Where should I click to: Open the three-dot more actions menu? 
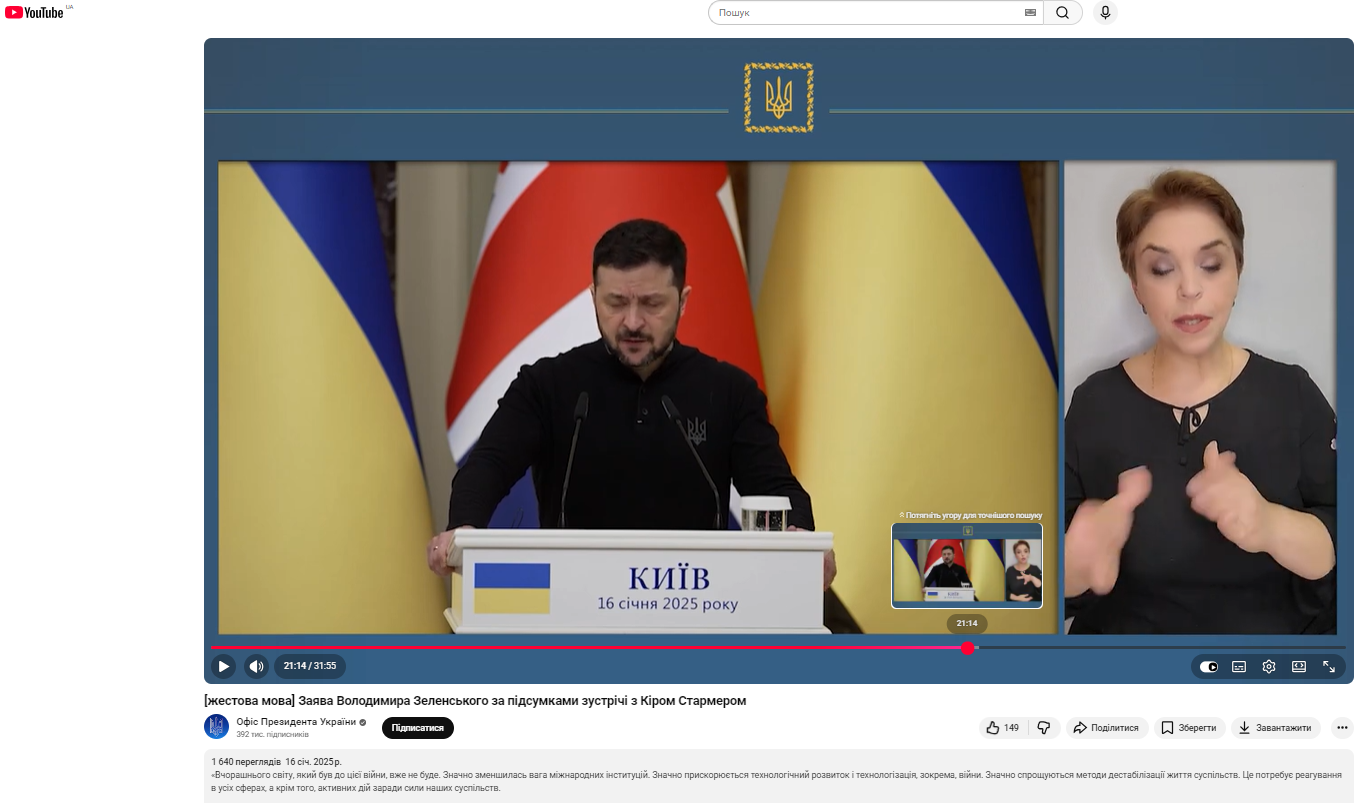tap(1342, 728)
